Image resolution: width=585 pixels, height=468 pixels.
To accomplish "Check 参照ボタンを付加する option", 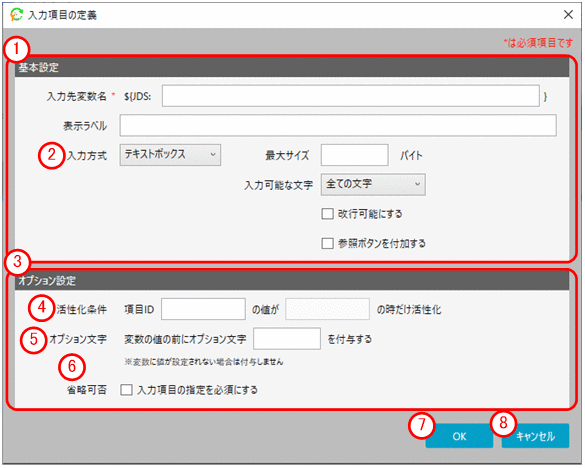I will 328,243.
